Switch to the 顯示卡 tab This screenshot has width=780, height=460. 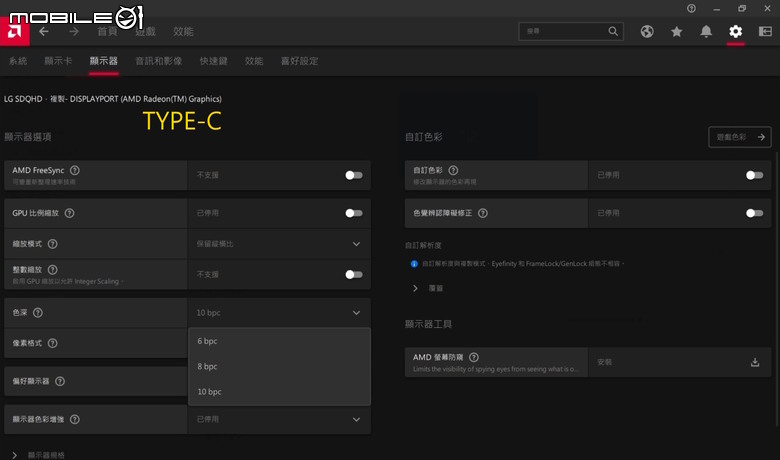click(x=58, y=61)
